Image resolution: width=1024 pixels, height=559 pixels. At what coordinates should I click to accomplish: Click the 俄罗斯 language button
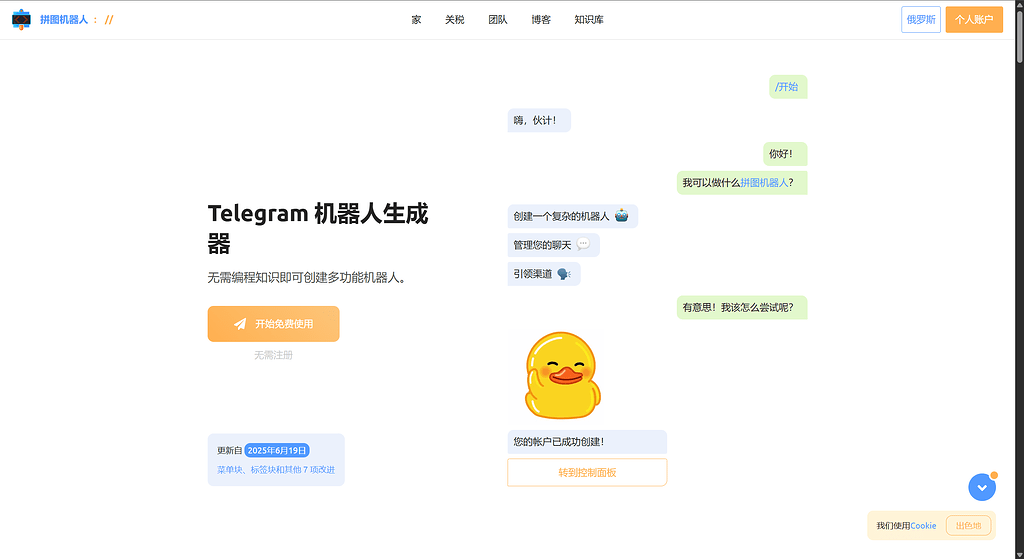tap(921, 20)
